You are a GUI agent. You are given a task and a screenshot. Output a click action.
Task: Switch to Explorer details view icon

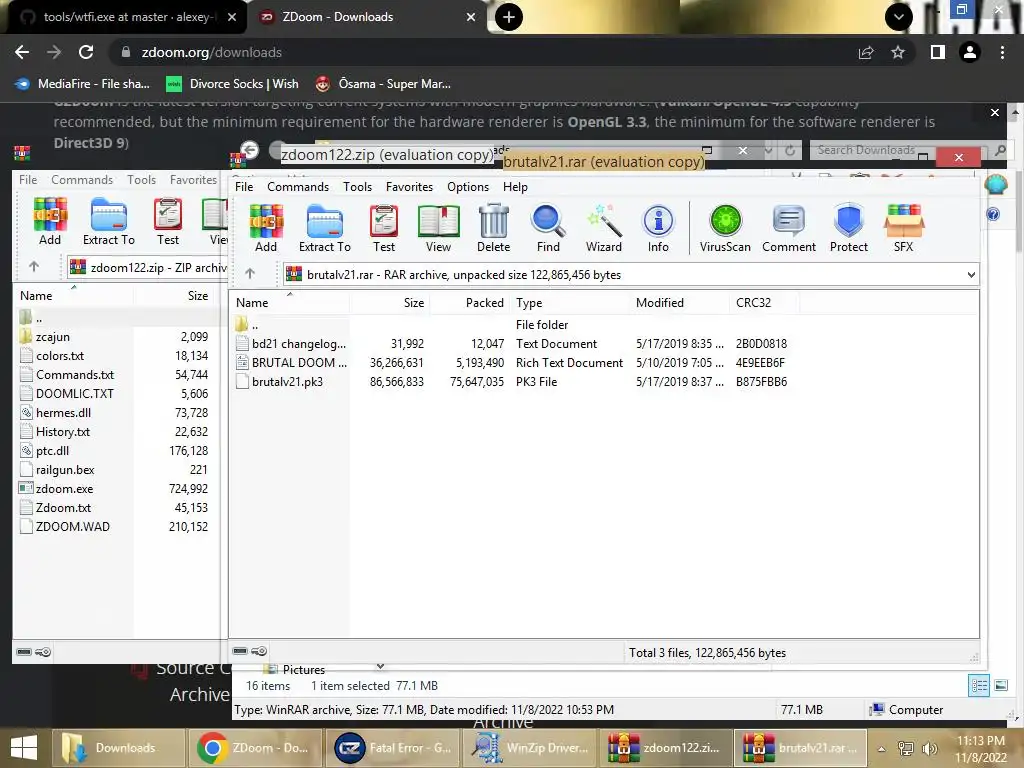(x=979, y=685)
